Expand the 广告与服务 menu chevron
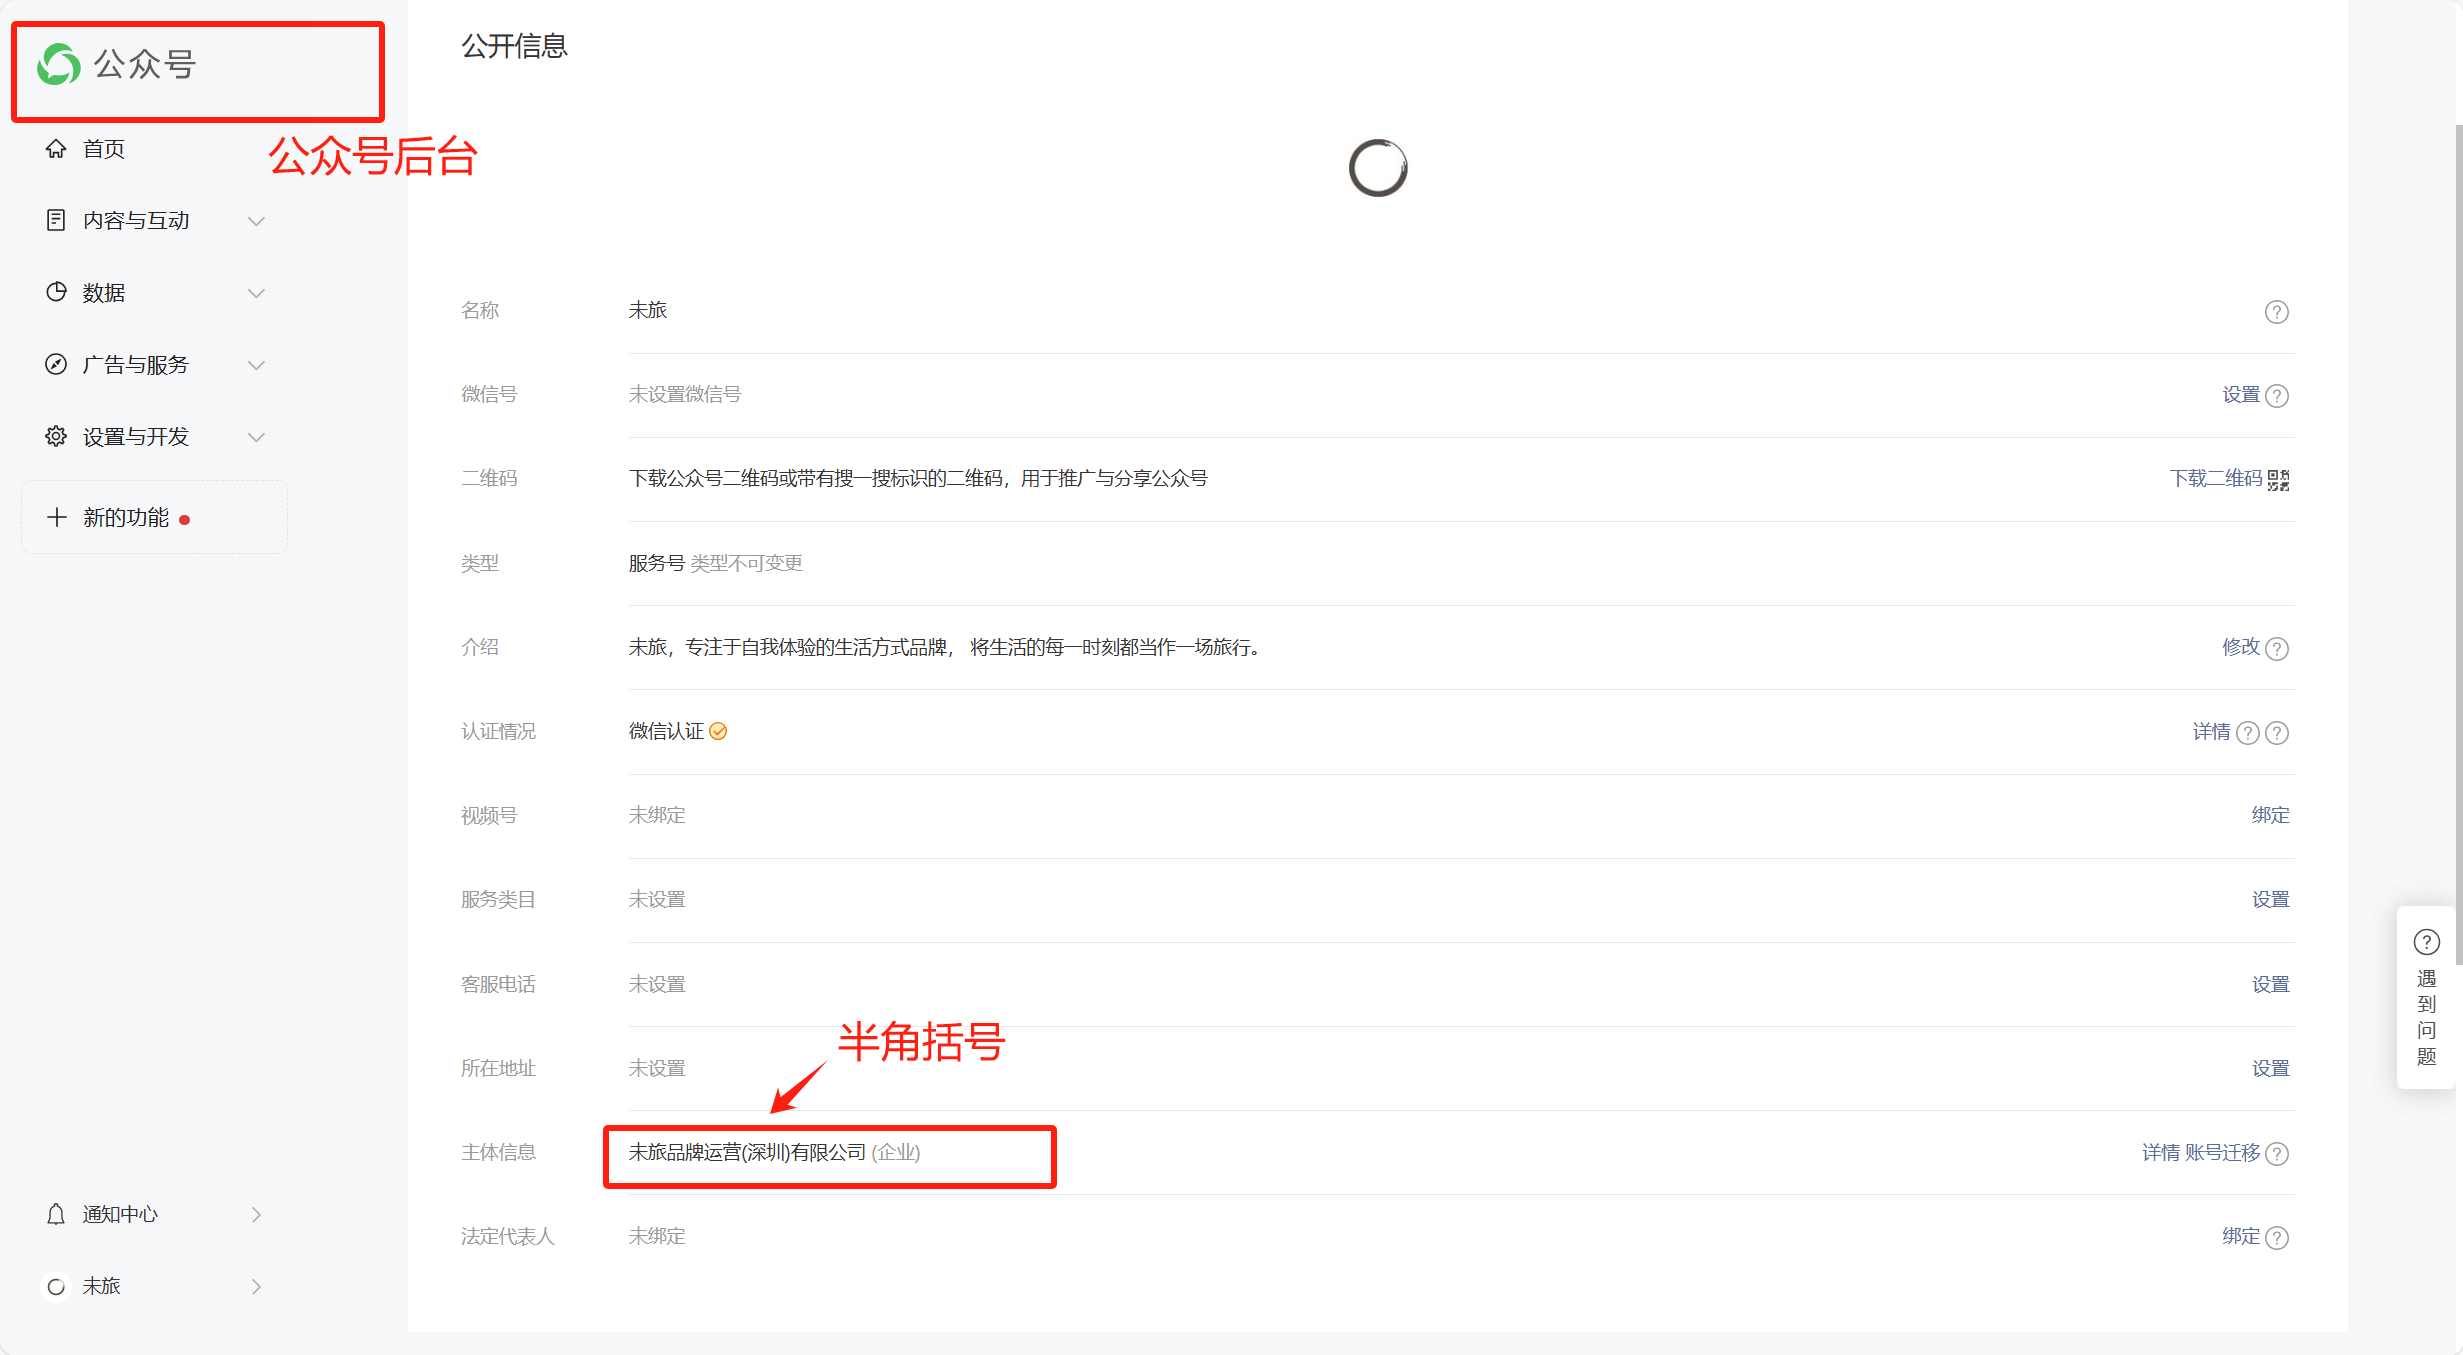The width and height of the screenshot is (2463, 1355). pyautogui.click(x=256, y=365)
